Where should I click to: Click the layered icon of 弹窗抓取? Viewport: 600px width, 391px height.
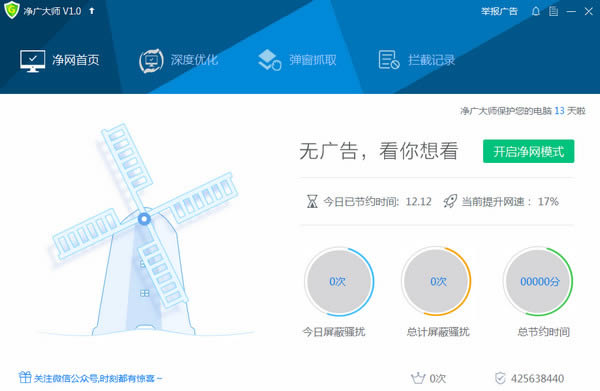point(269,60)
